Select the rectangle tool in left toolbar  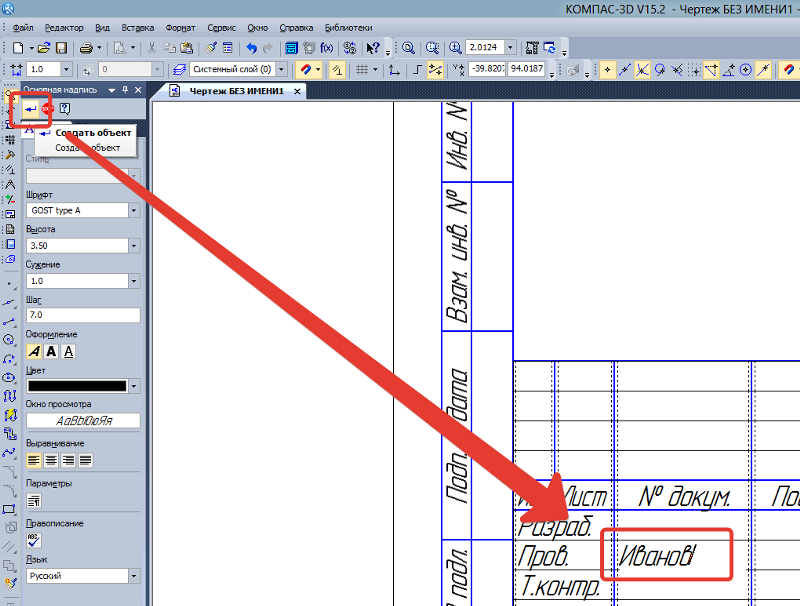(x=9, y=509)
